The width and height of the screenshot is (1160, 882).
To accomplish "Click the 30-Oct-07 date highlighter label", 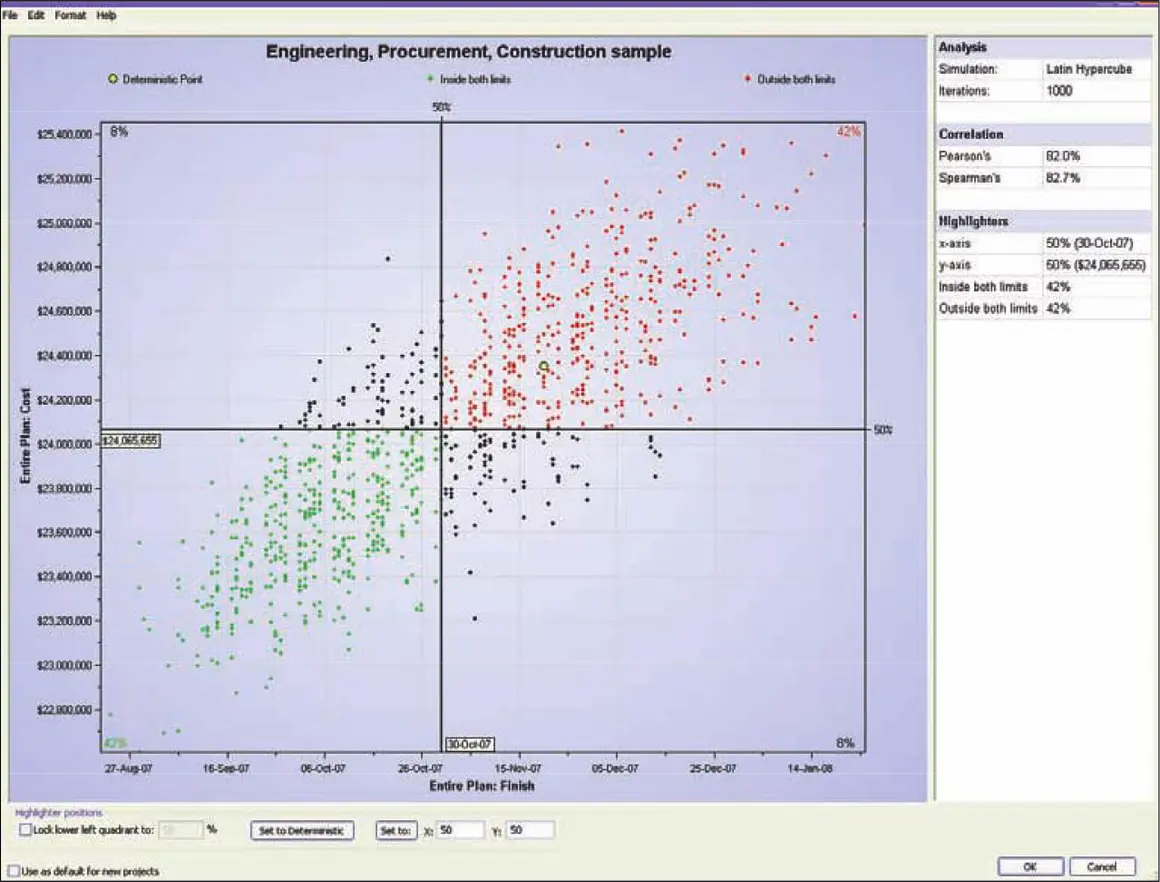I will [x=470, y=744].
